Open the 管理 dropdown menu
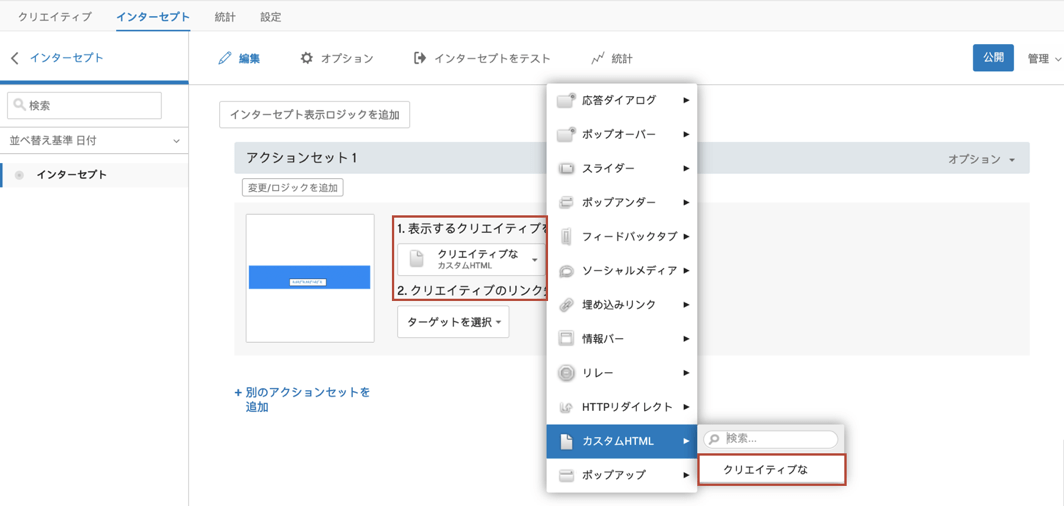Image resolution: width=1064 pixels, height=506 pixels. (x=1044, y=59)
